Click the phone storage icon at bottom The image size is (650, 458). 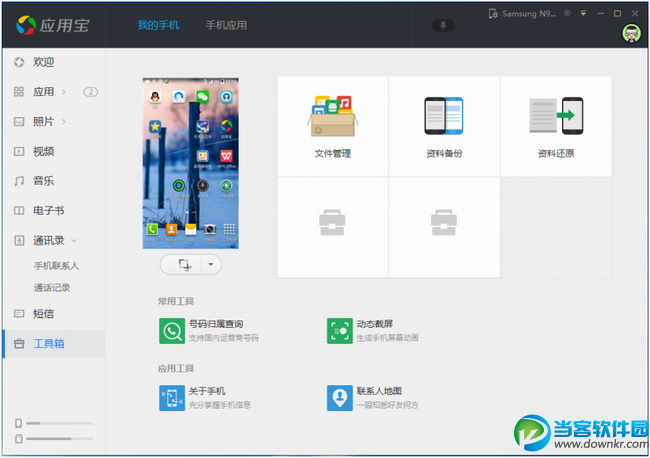point(18,423)
